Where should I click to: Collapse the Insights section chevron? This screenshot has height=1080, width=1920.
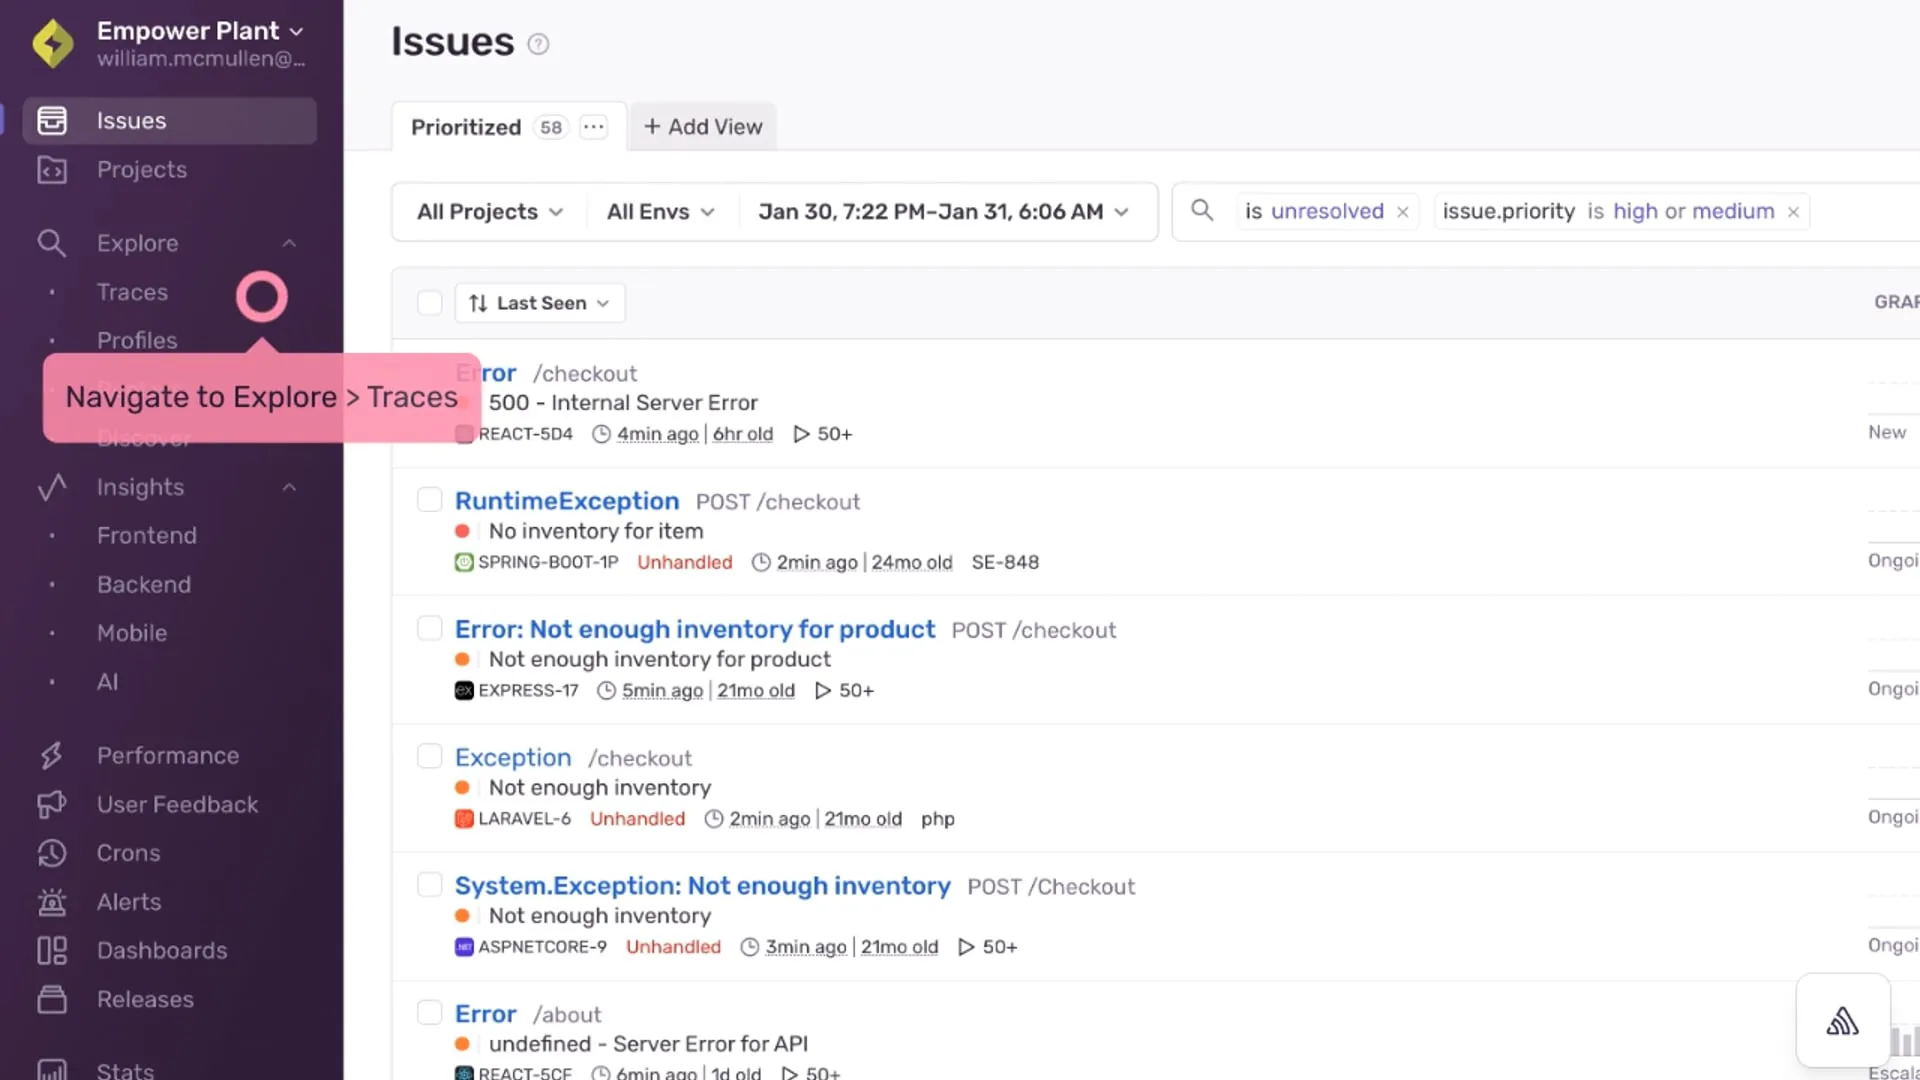(x=289, y=487)
